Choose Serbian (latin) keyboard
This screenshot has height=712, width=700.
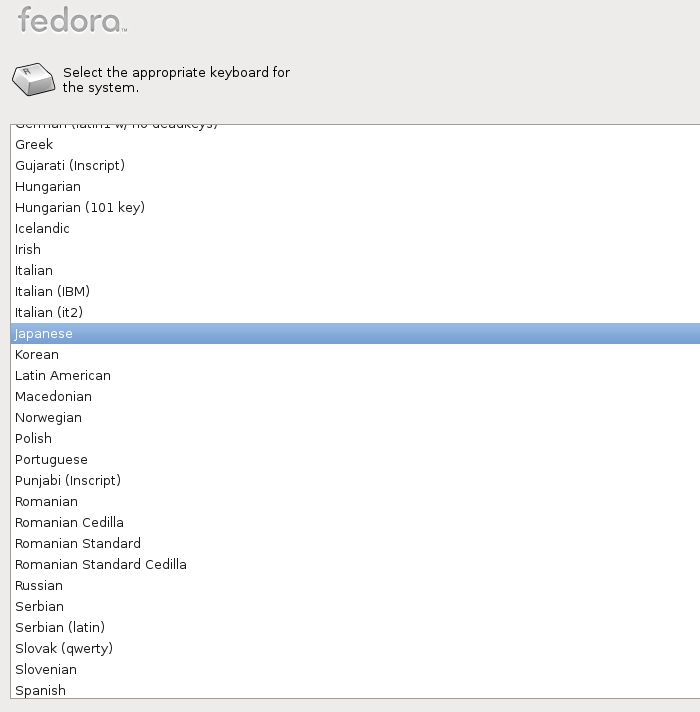point(355,628)
